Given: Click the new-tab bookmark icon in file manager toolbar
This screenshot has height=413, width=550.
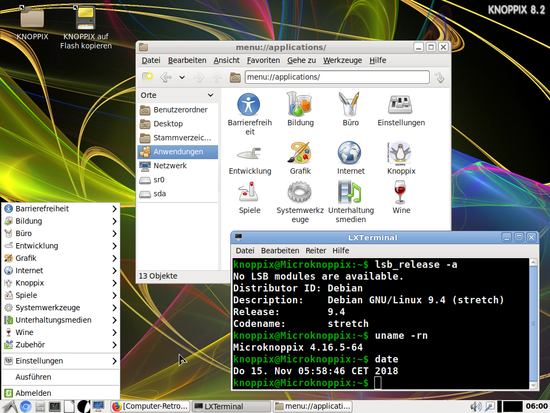Looking at the screenshot, I should pos(148,76).
